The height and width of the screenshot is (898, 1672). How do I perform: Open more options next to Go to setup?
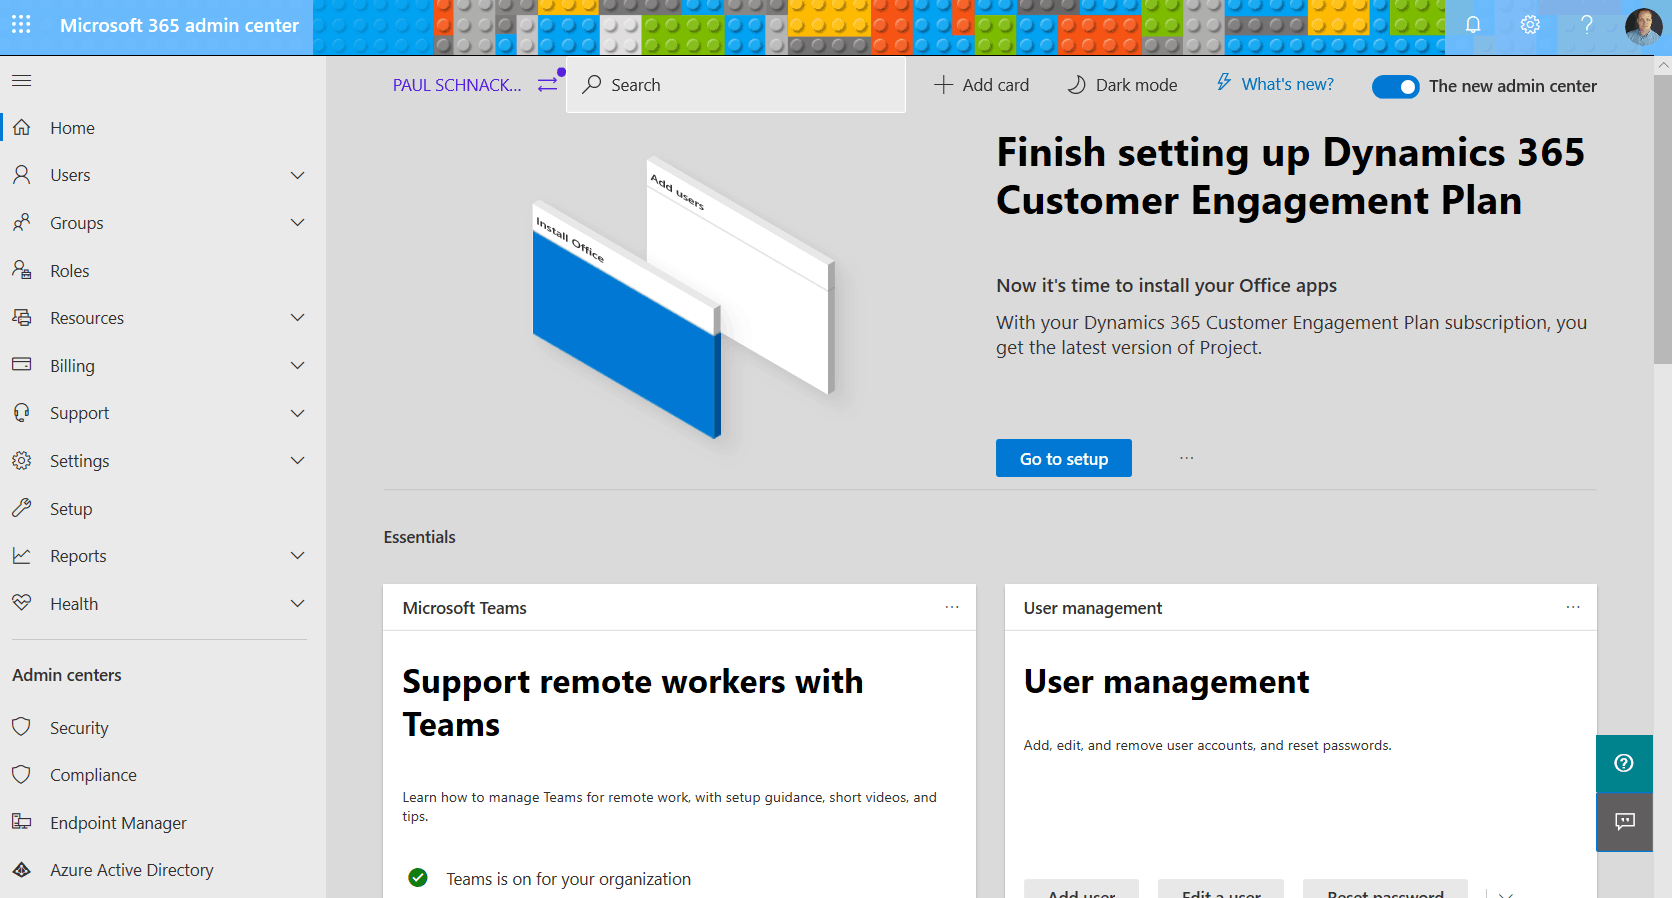point(1186,458)
